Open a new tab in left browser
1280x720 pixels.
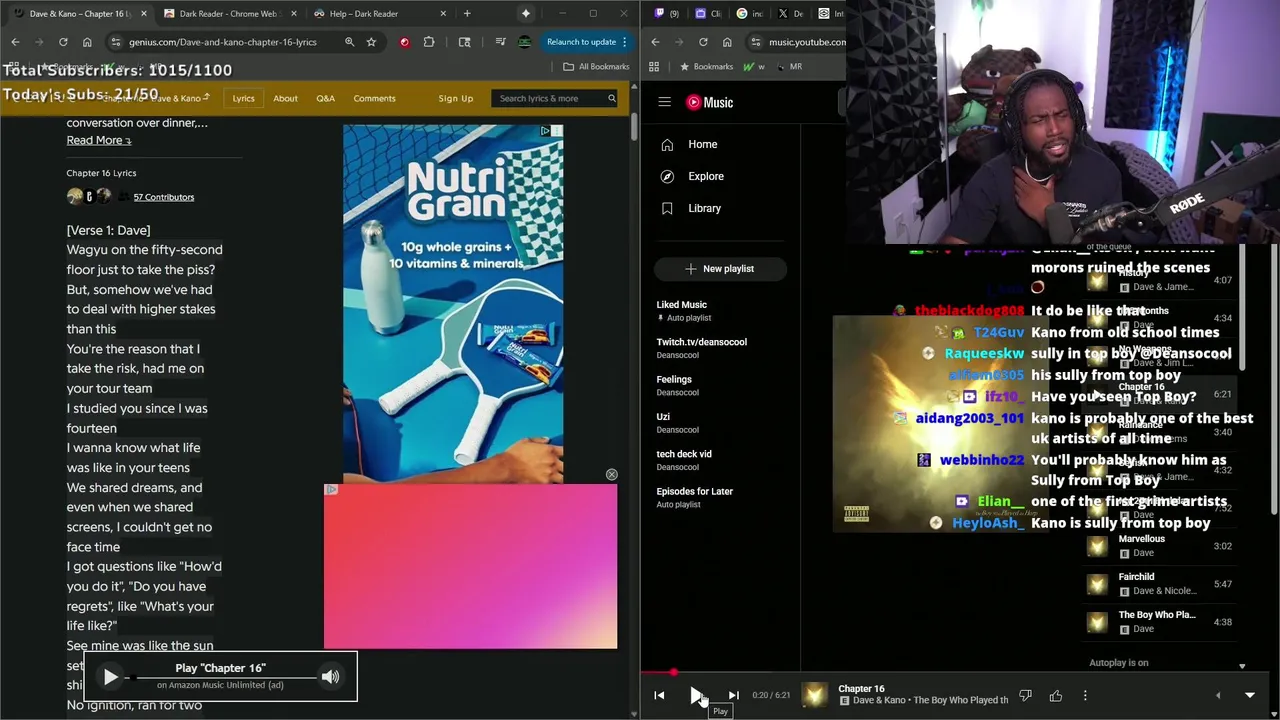coord(467,14)
